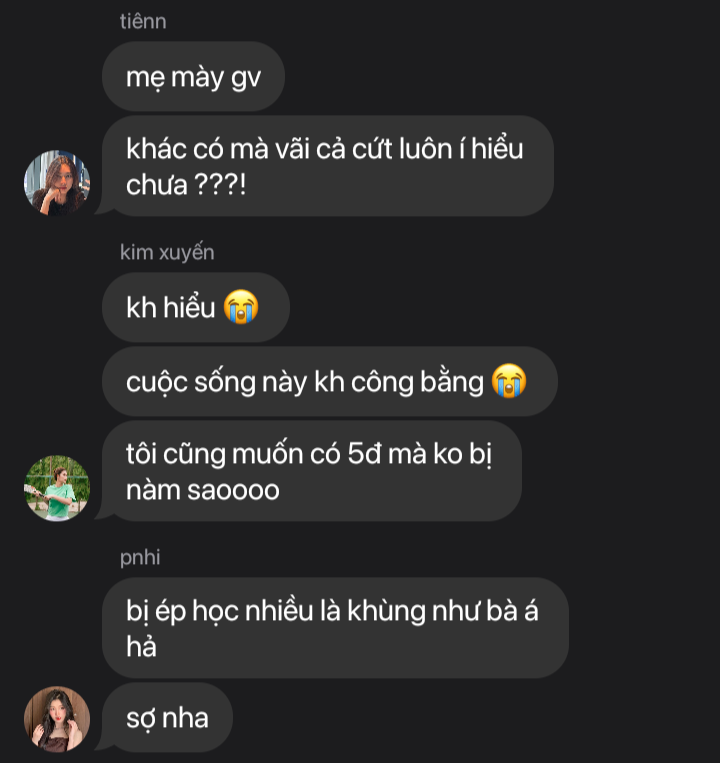The width and height of the screenshot is (720, 763).
Task: Click "5đ" text in kim xuyến's message
Action: (x=364, y=454)
